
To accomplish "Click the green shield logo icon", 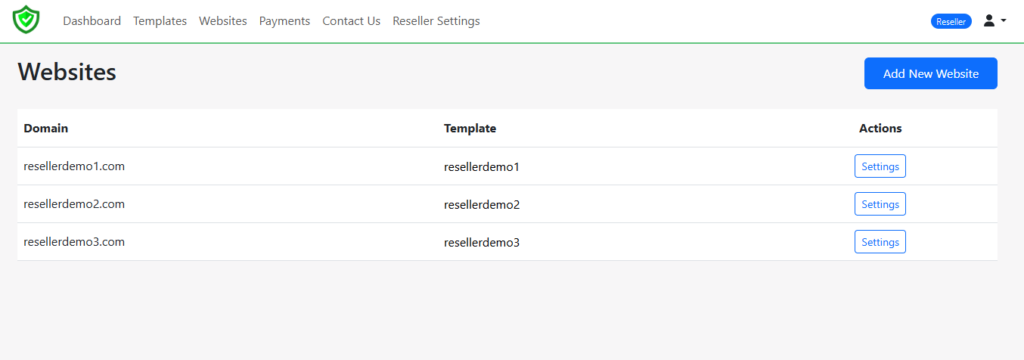I will [26, 20].
